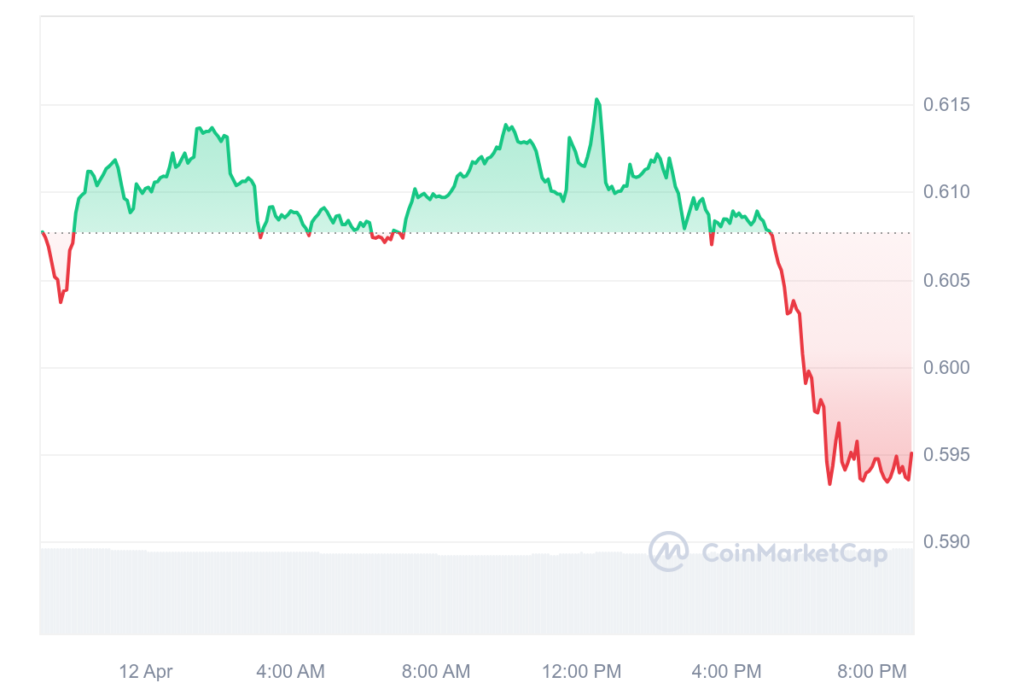Click the lowest red price trough
This screenshot has height=683, width=1024.
[830, 483]
